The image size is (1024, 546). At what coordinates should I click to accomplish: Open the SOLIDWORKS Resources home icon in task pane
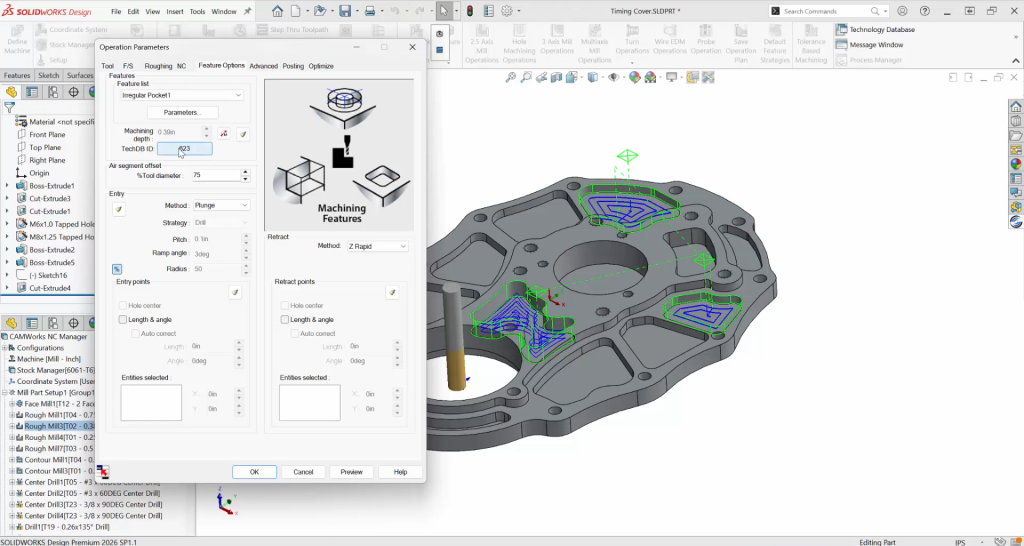tap(1016, 107)
